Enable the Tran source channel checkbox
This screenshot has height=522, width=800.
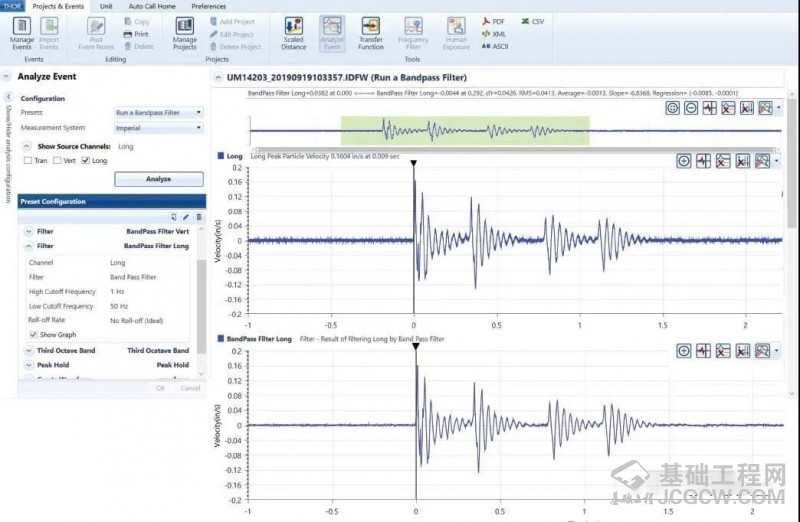tap(30, 160)
